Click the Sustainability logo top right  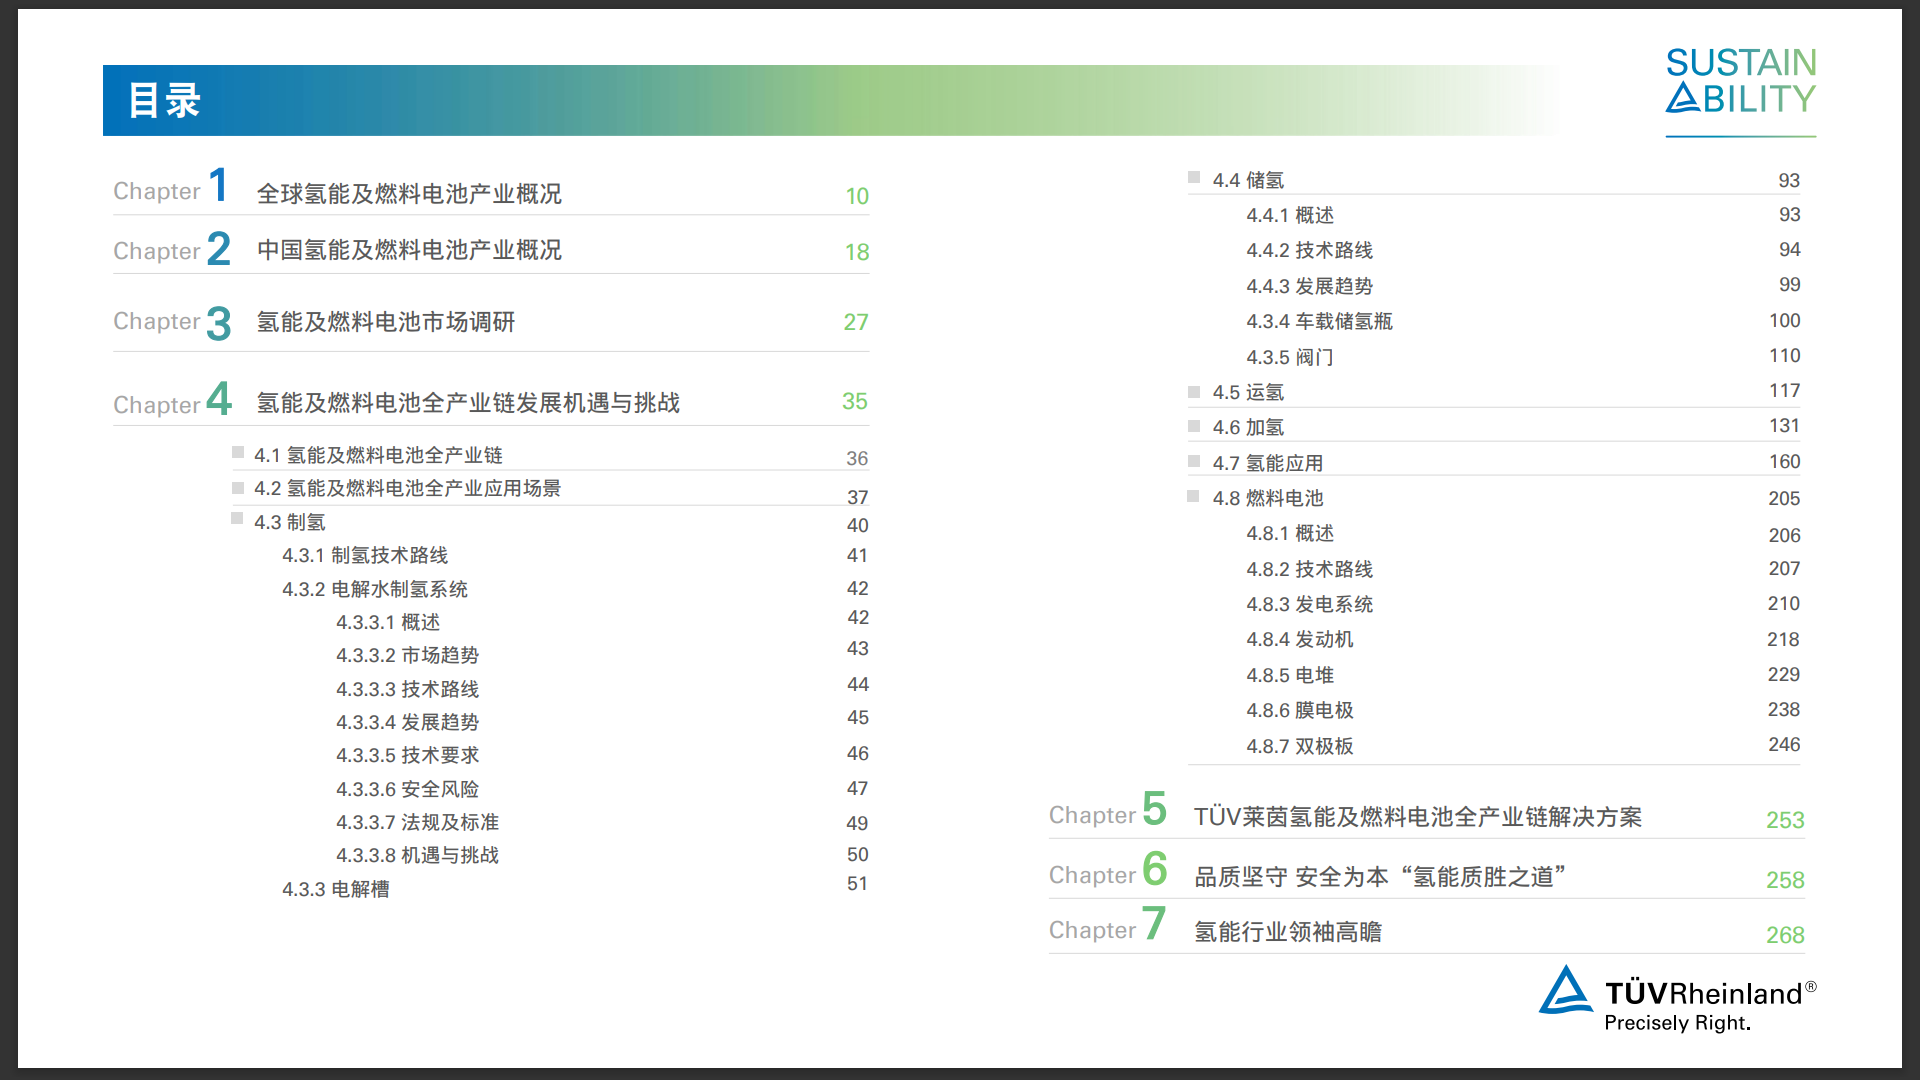pyautogui.click(x=1740, y=82)
